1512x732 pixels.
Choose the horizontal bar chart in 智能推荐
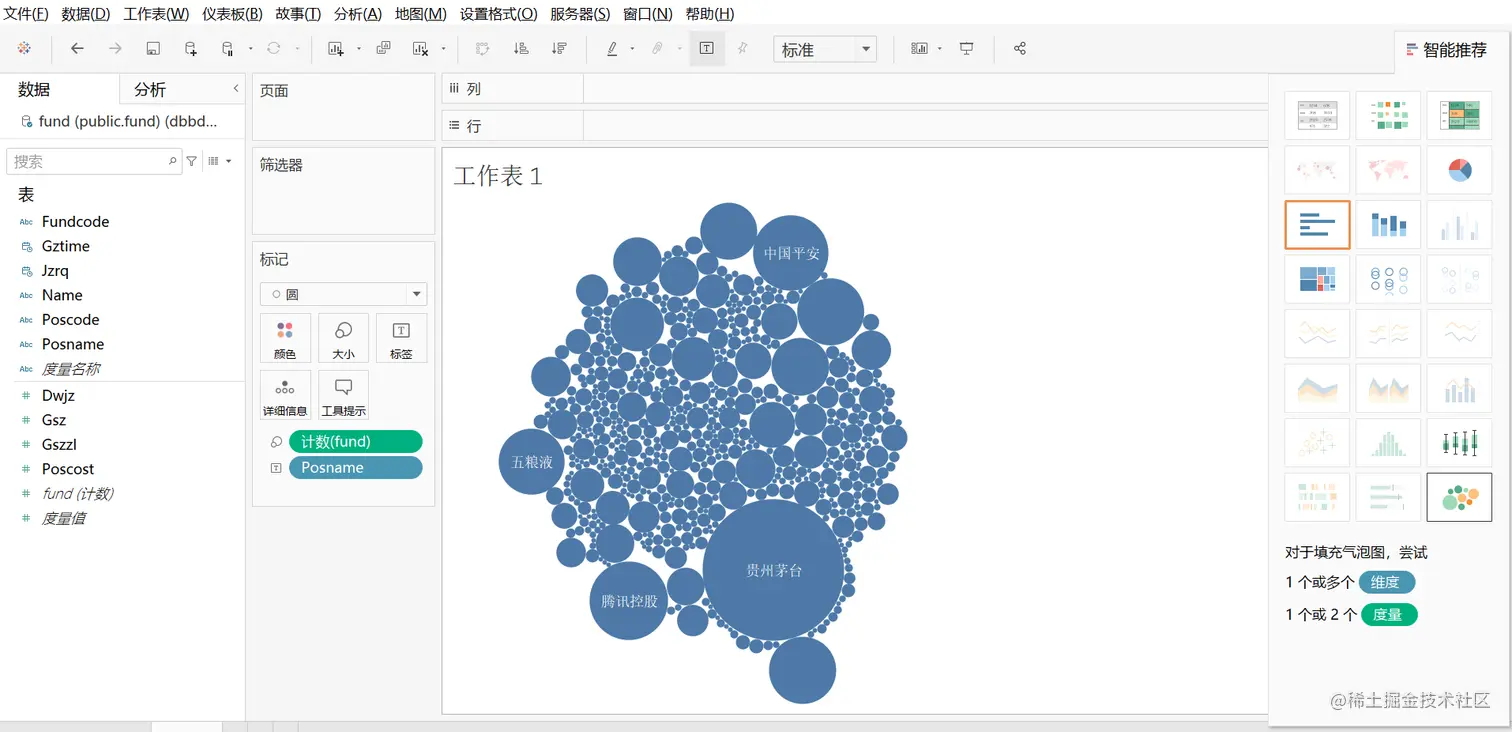(1317, 225)
